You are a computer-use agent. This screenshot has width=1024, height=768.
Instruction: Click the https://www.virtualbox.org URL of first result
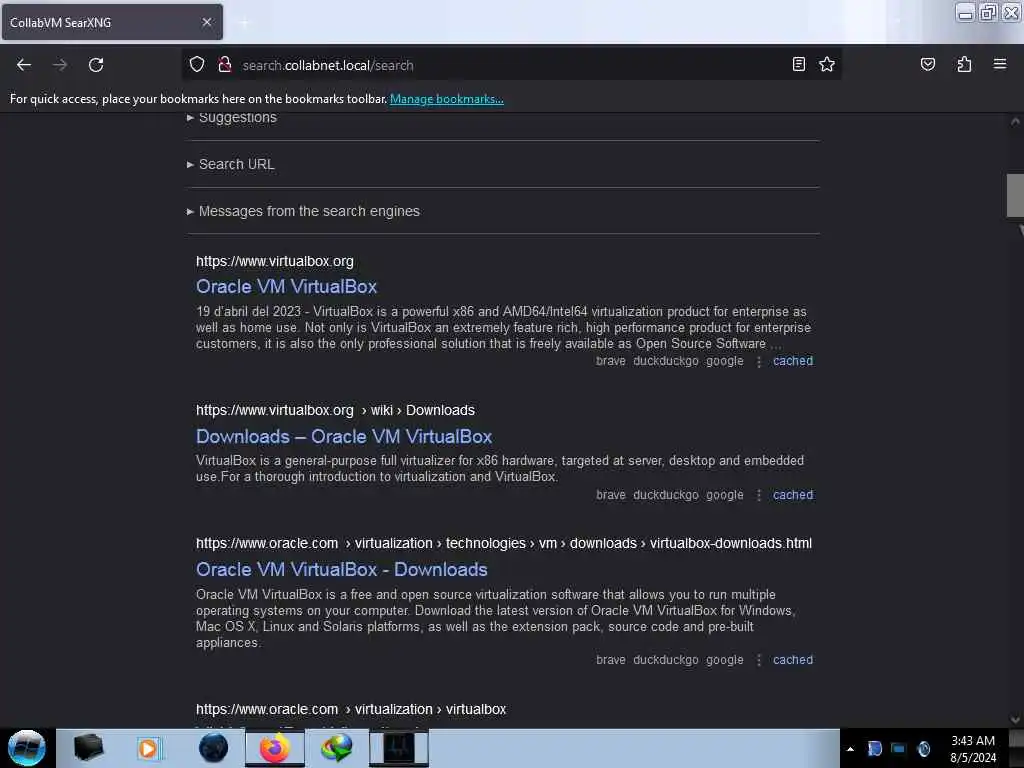point(275,261)
